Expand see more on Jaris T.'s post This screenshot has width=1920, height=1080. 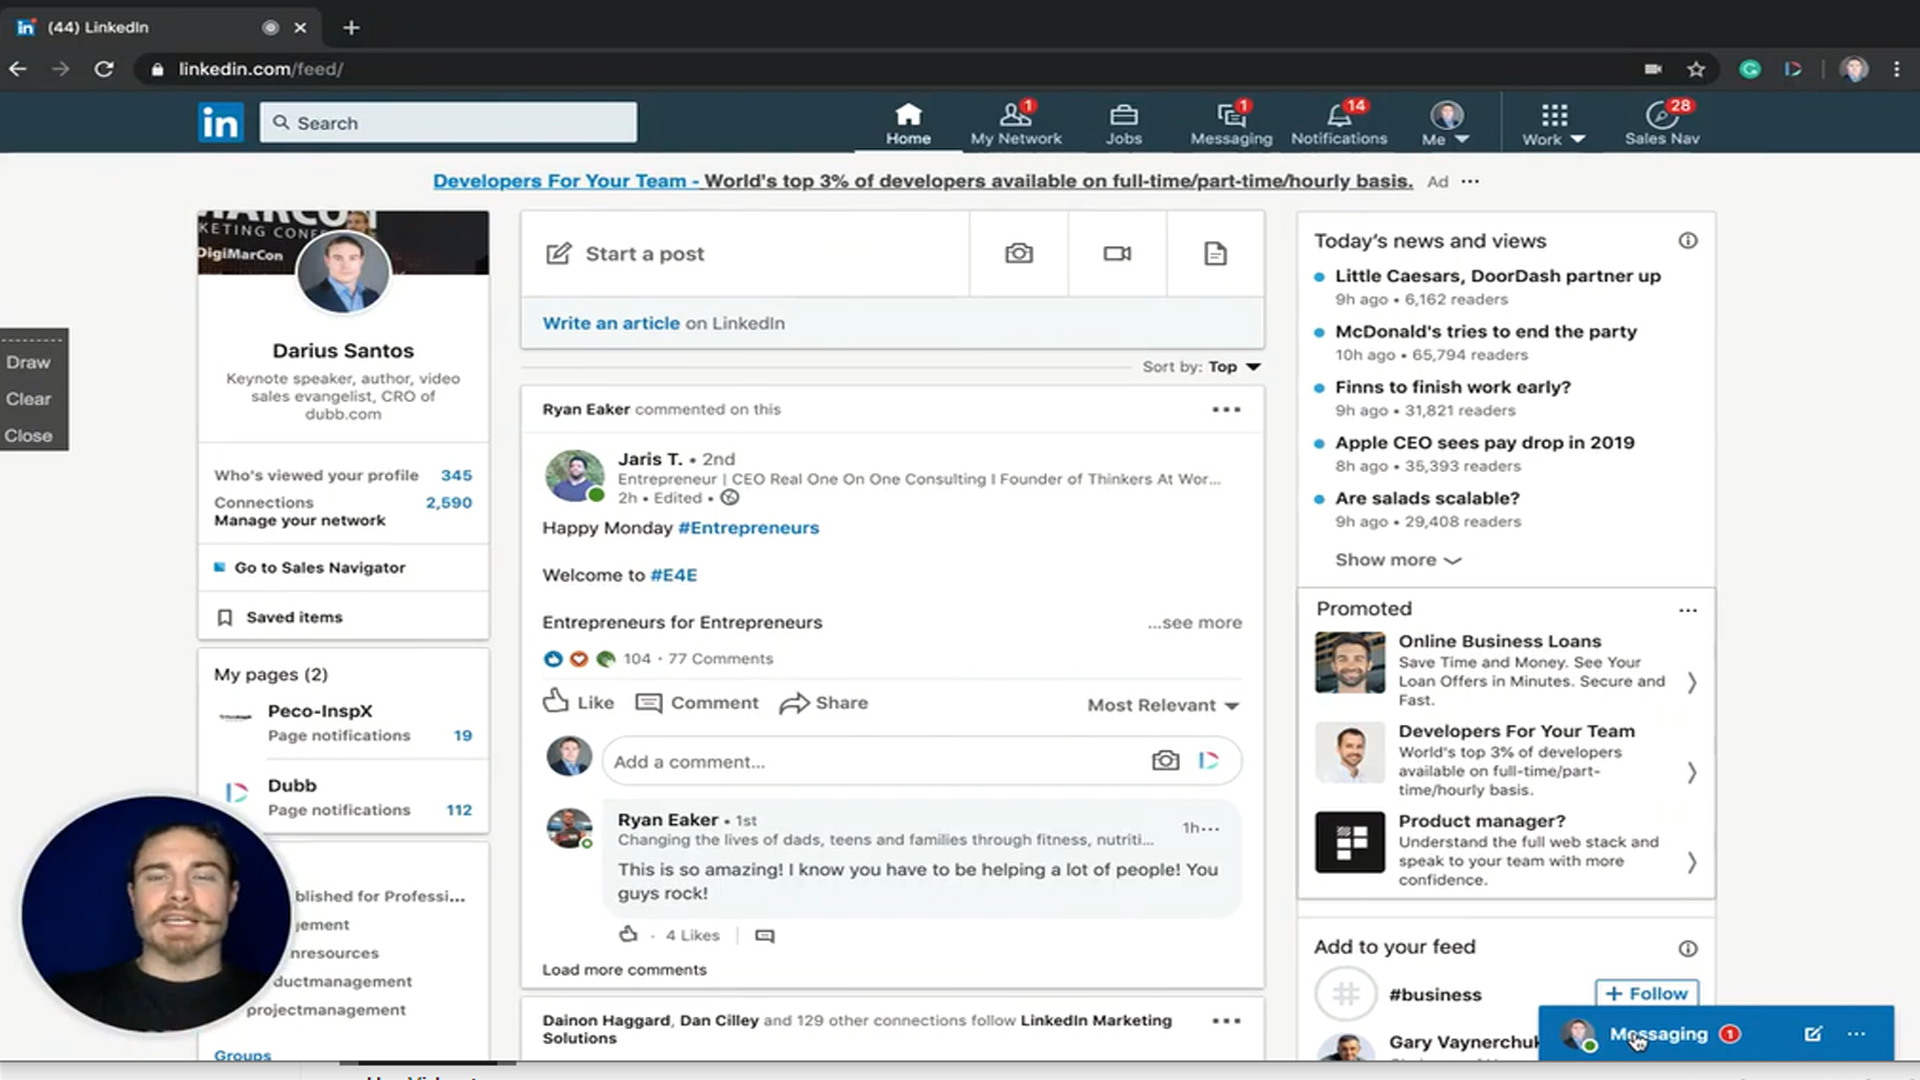coord(1195,622)
